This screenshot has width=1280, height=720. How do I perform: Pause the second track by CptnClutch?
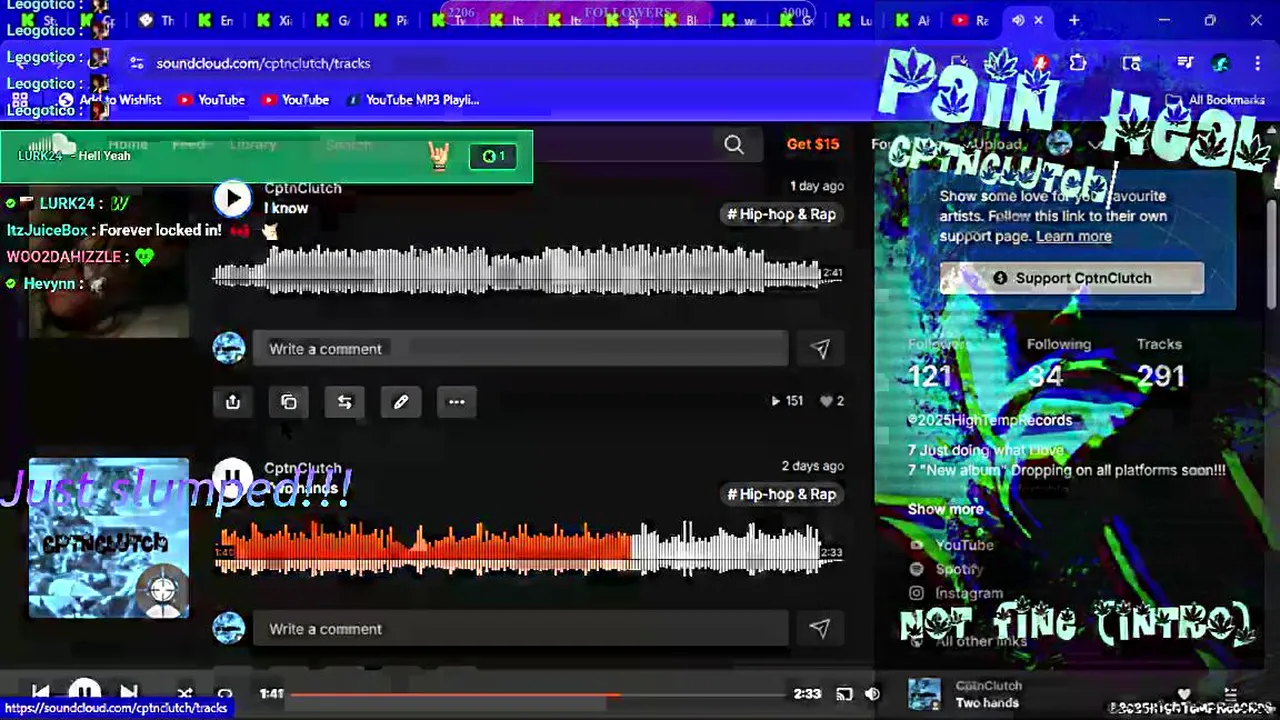(x=233, y=478)
